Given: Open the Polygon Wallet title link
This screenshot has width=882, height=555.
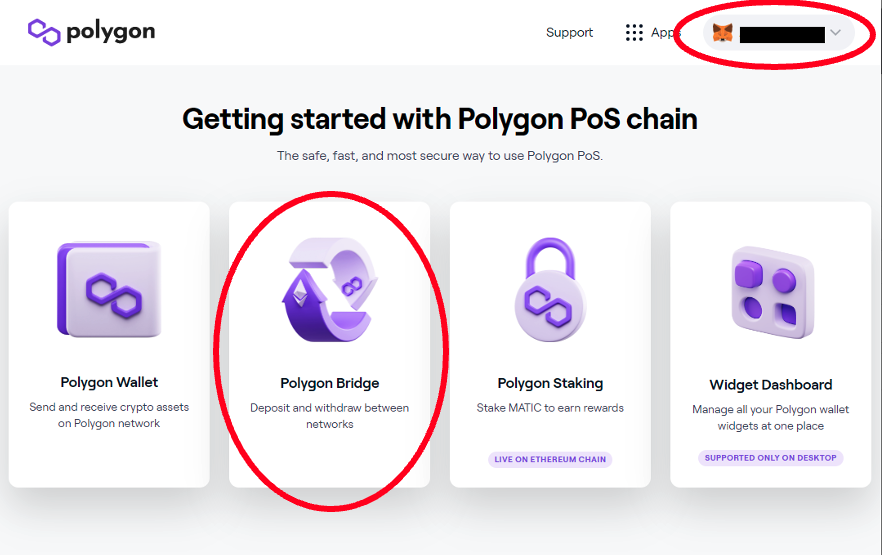Looking at the screenshot, I should click(109, 382).
